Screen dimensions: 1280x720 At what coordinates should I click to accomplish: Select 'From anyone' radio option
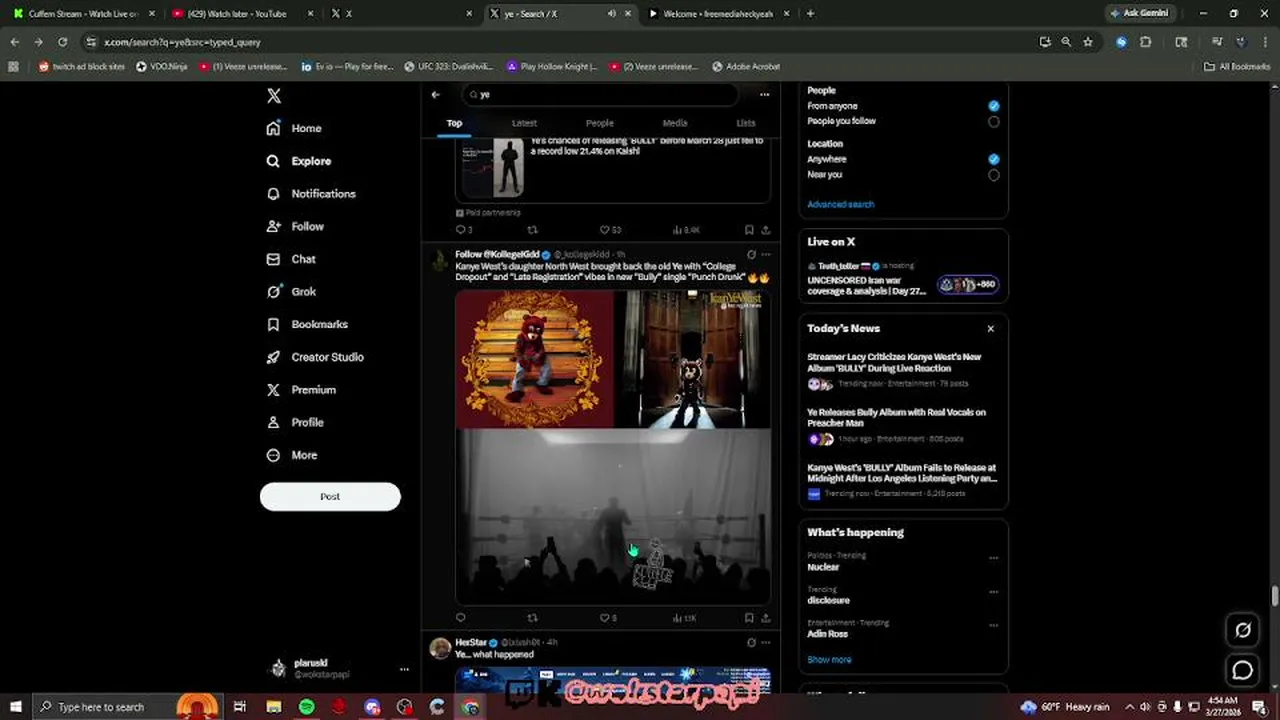pos(993,106)
